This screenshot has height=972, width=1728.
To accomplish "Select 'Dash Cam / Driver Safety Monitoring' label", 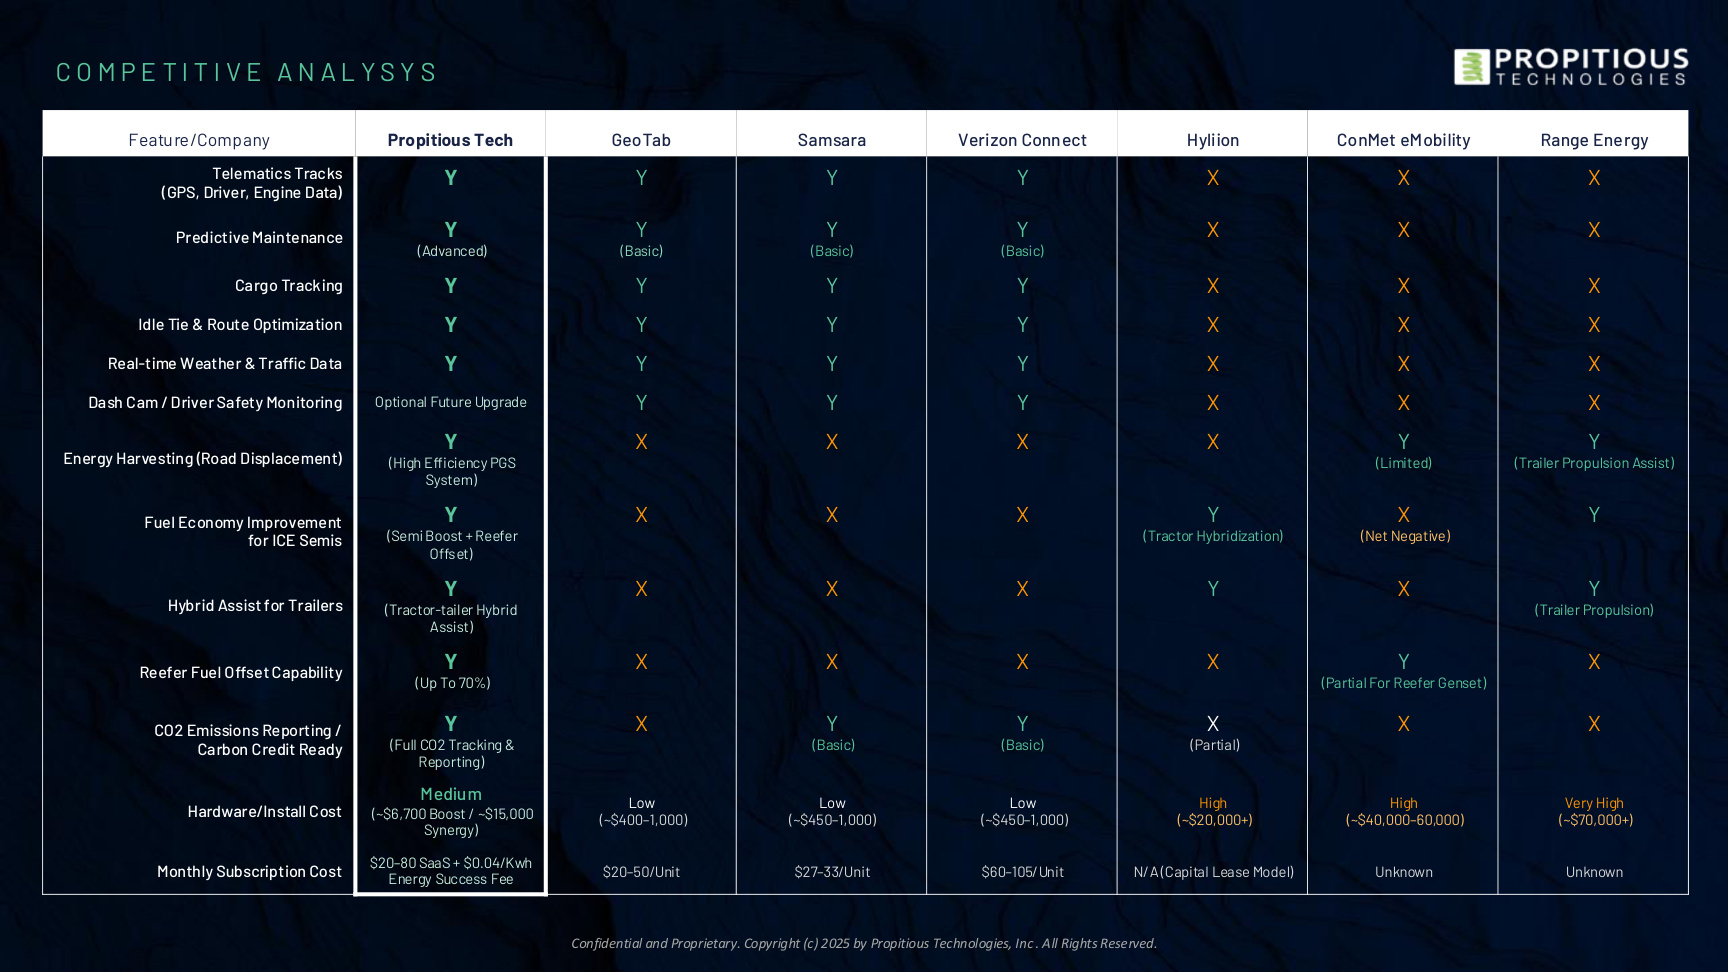I will [x=215, y=403].
